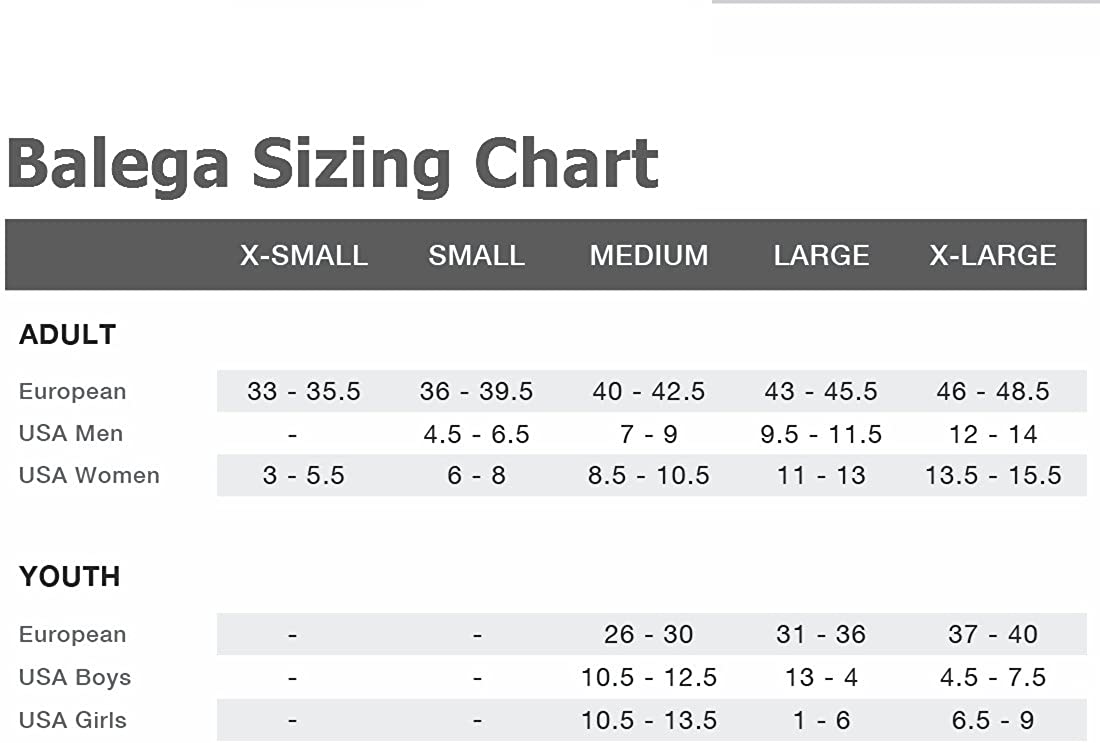Click the X-LARGE column header

993,256
